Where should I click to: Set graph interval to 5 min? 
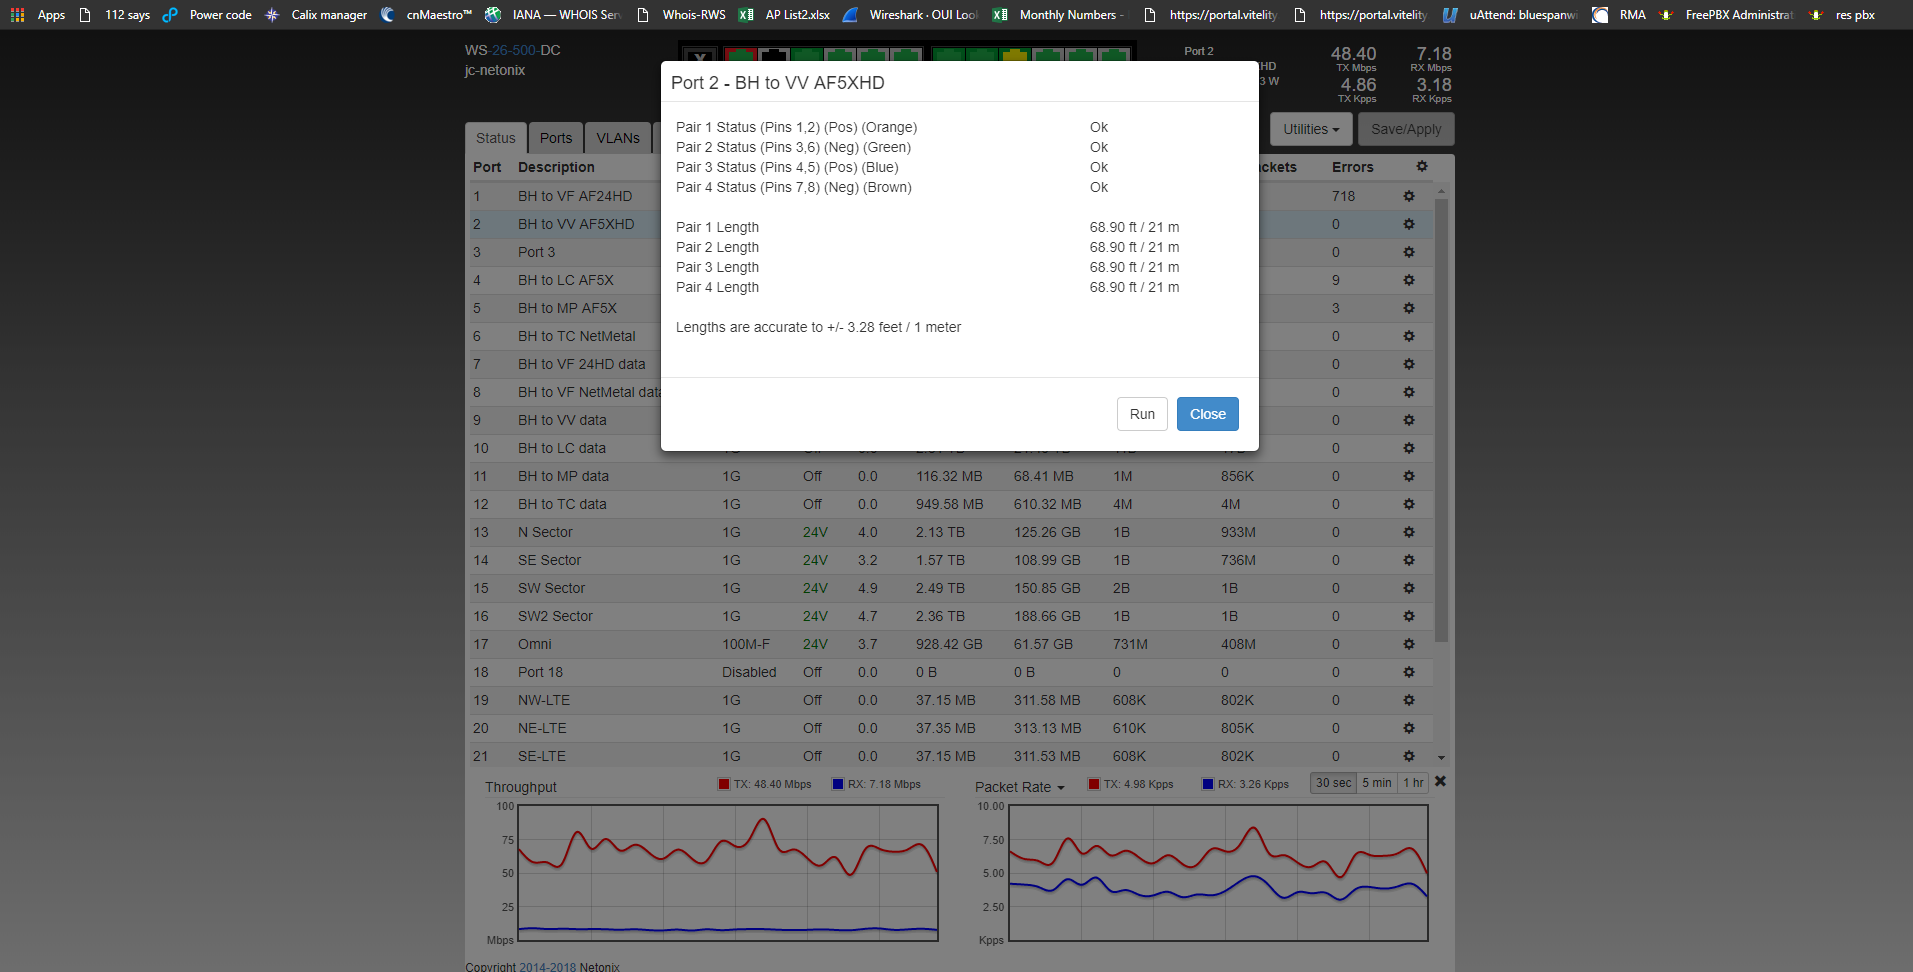point(1376,783)
